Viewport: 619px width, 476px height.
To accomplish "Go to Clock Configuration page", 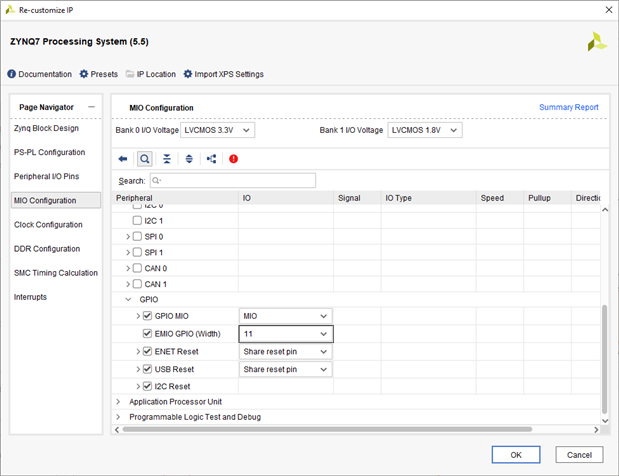I will click(x=48, y=225).
